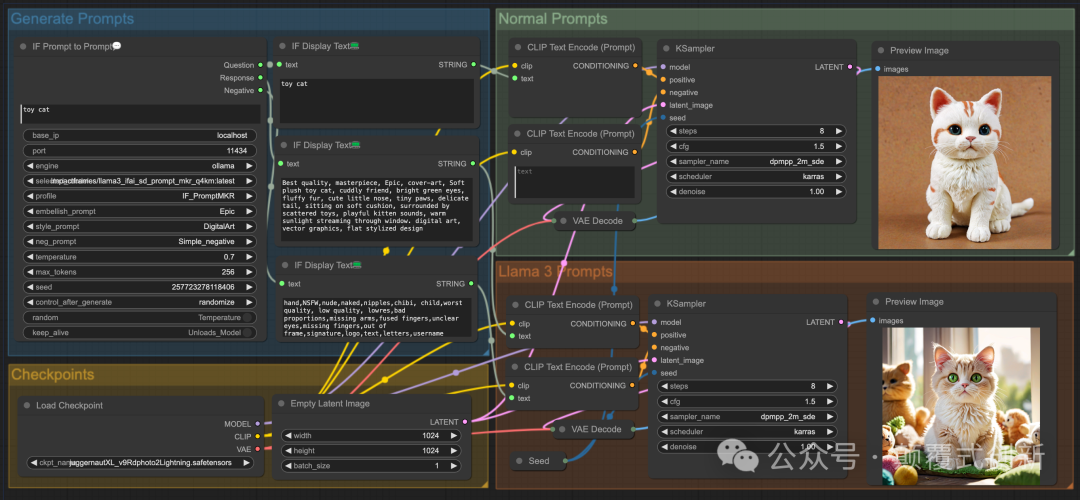Open scheduler dropdown in Normal Prompts KSampler
Image resolution: width=1080 pixels, height=500 pixels.
[756, 176]
